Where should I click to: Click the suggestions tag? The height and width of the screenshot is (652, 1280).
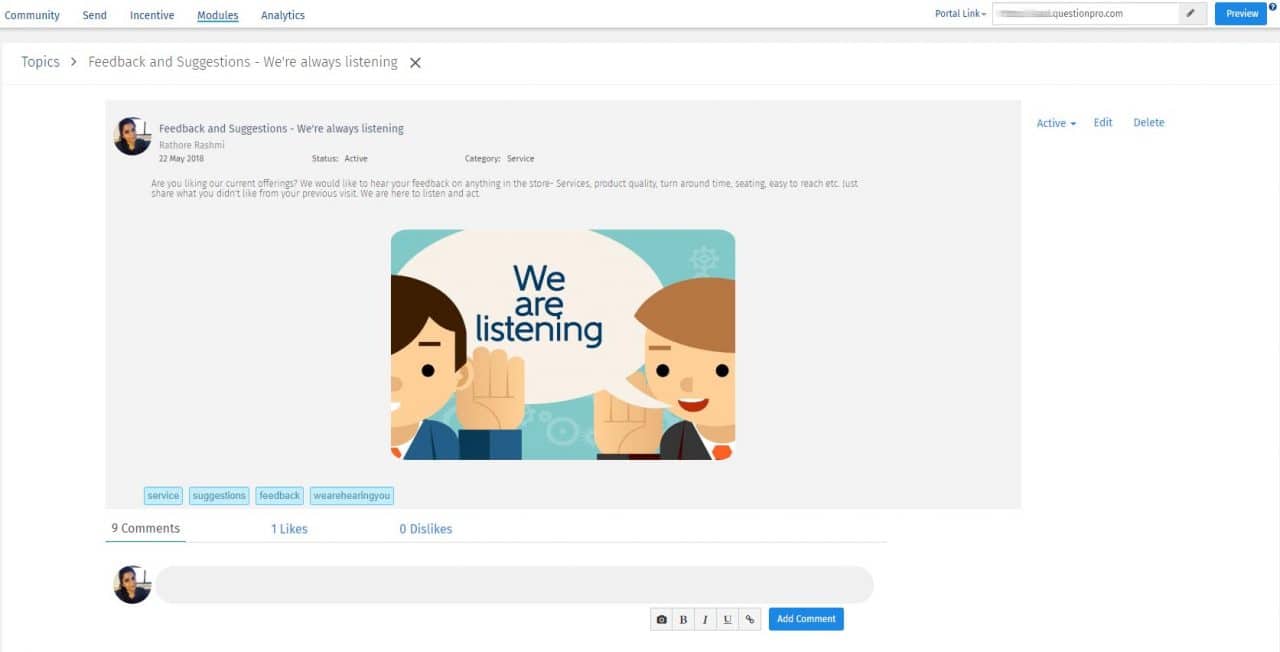pos(219,495)
